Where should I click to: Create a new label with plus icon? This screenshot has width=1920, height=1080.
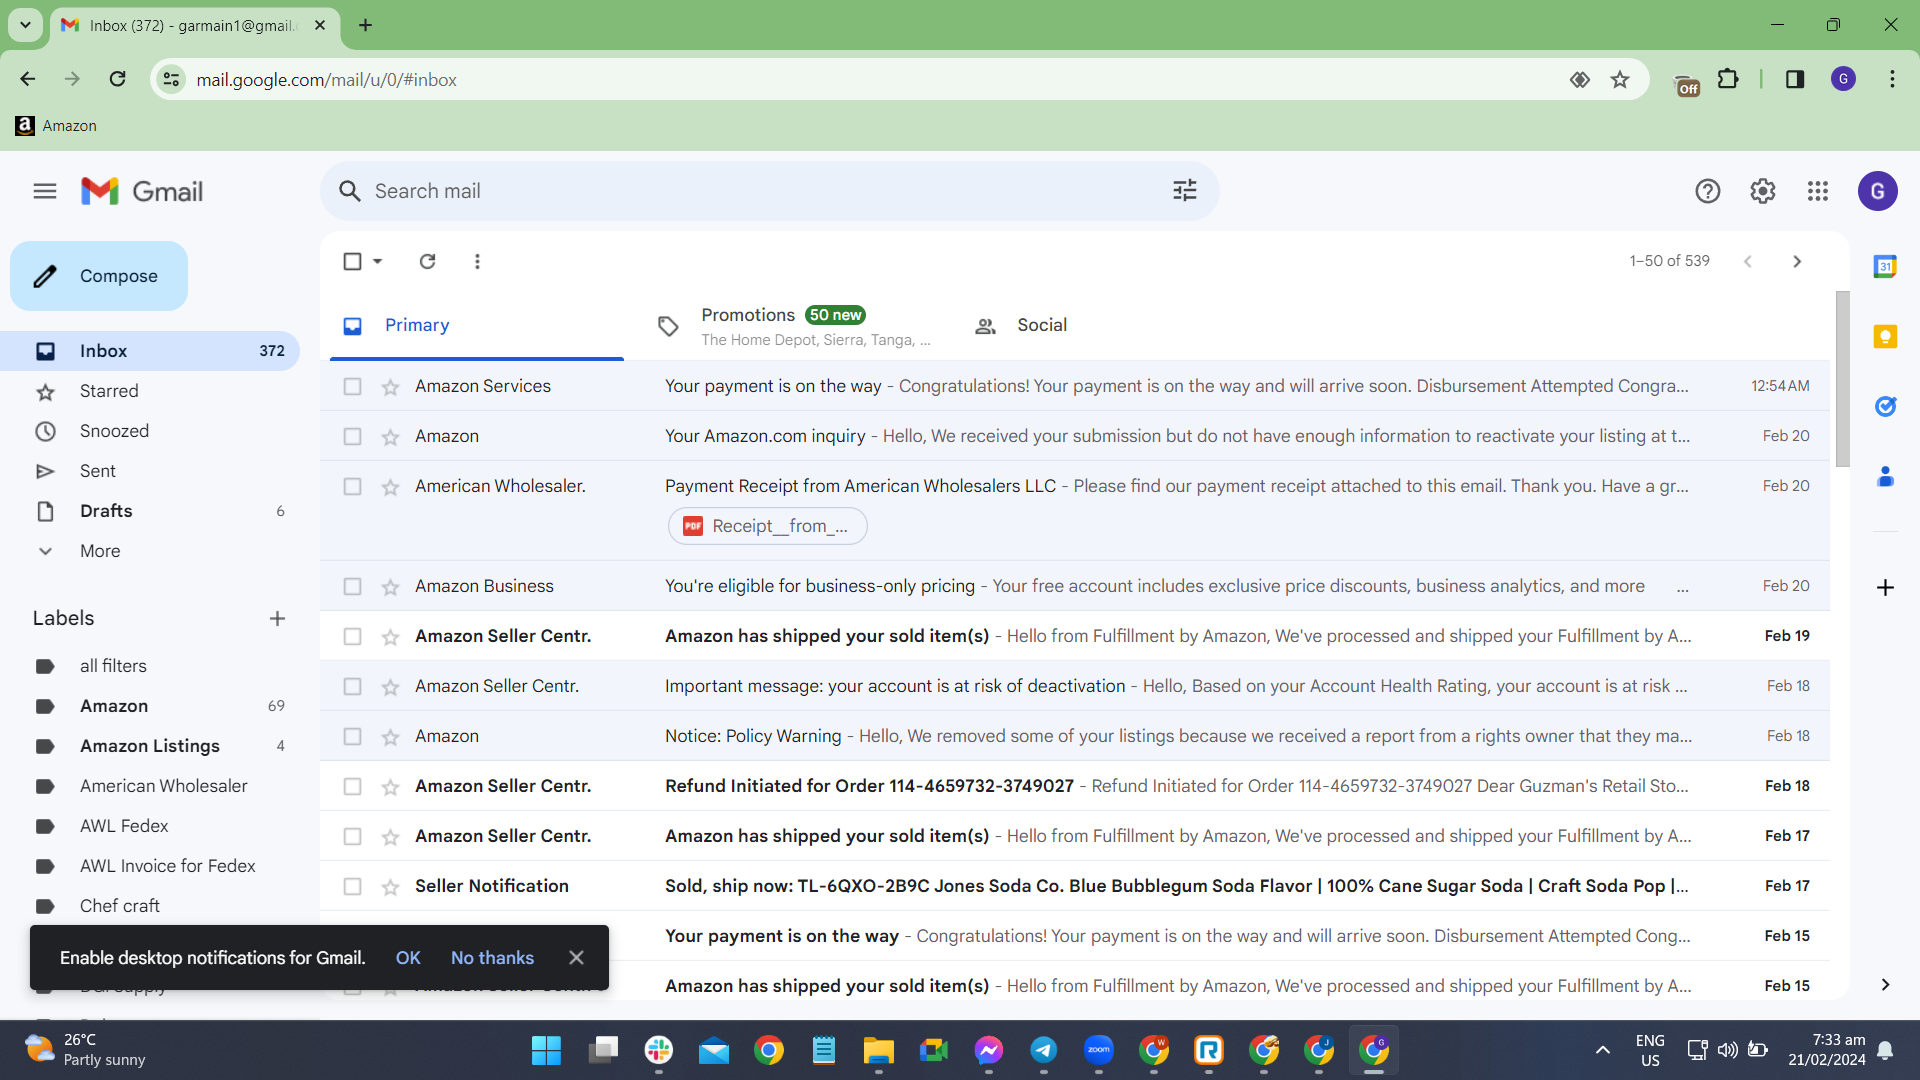point(277,618)
